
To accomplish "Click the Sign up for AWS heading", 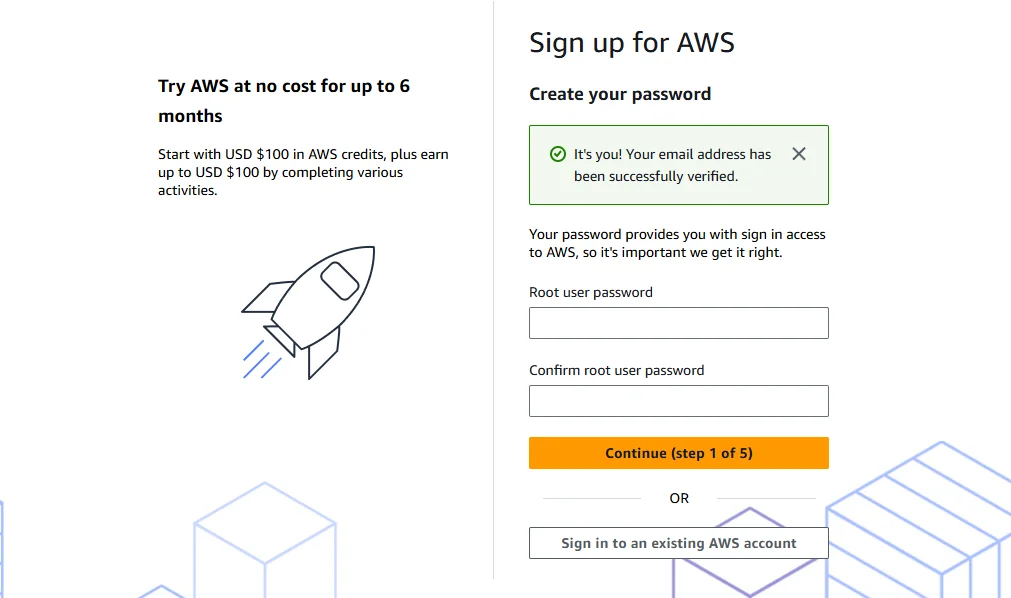I will (631, 43).
